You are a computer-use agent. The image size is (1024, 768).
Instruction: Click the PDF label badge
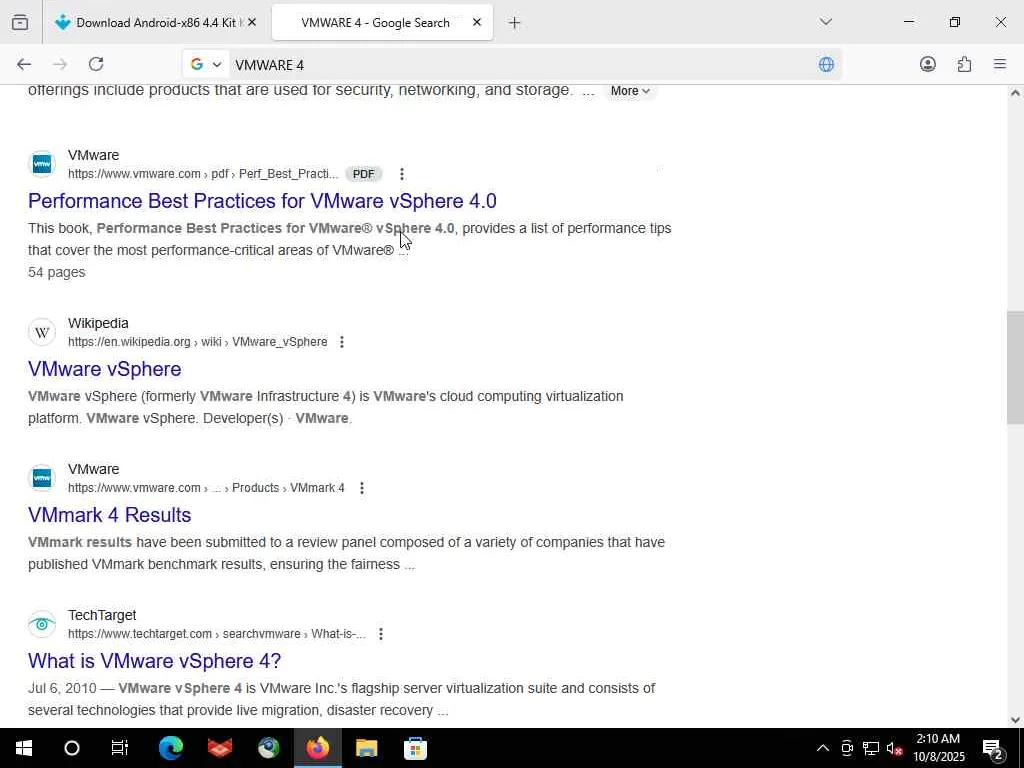364,174
